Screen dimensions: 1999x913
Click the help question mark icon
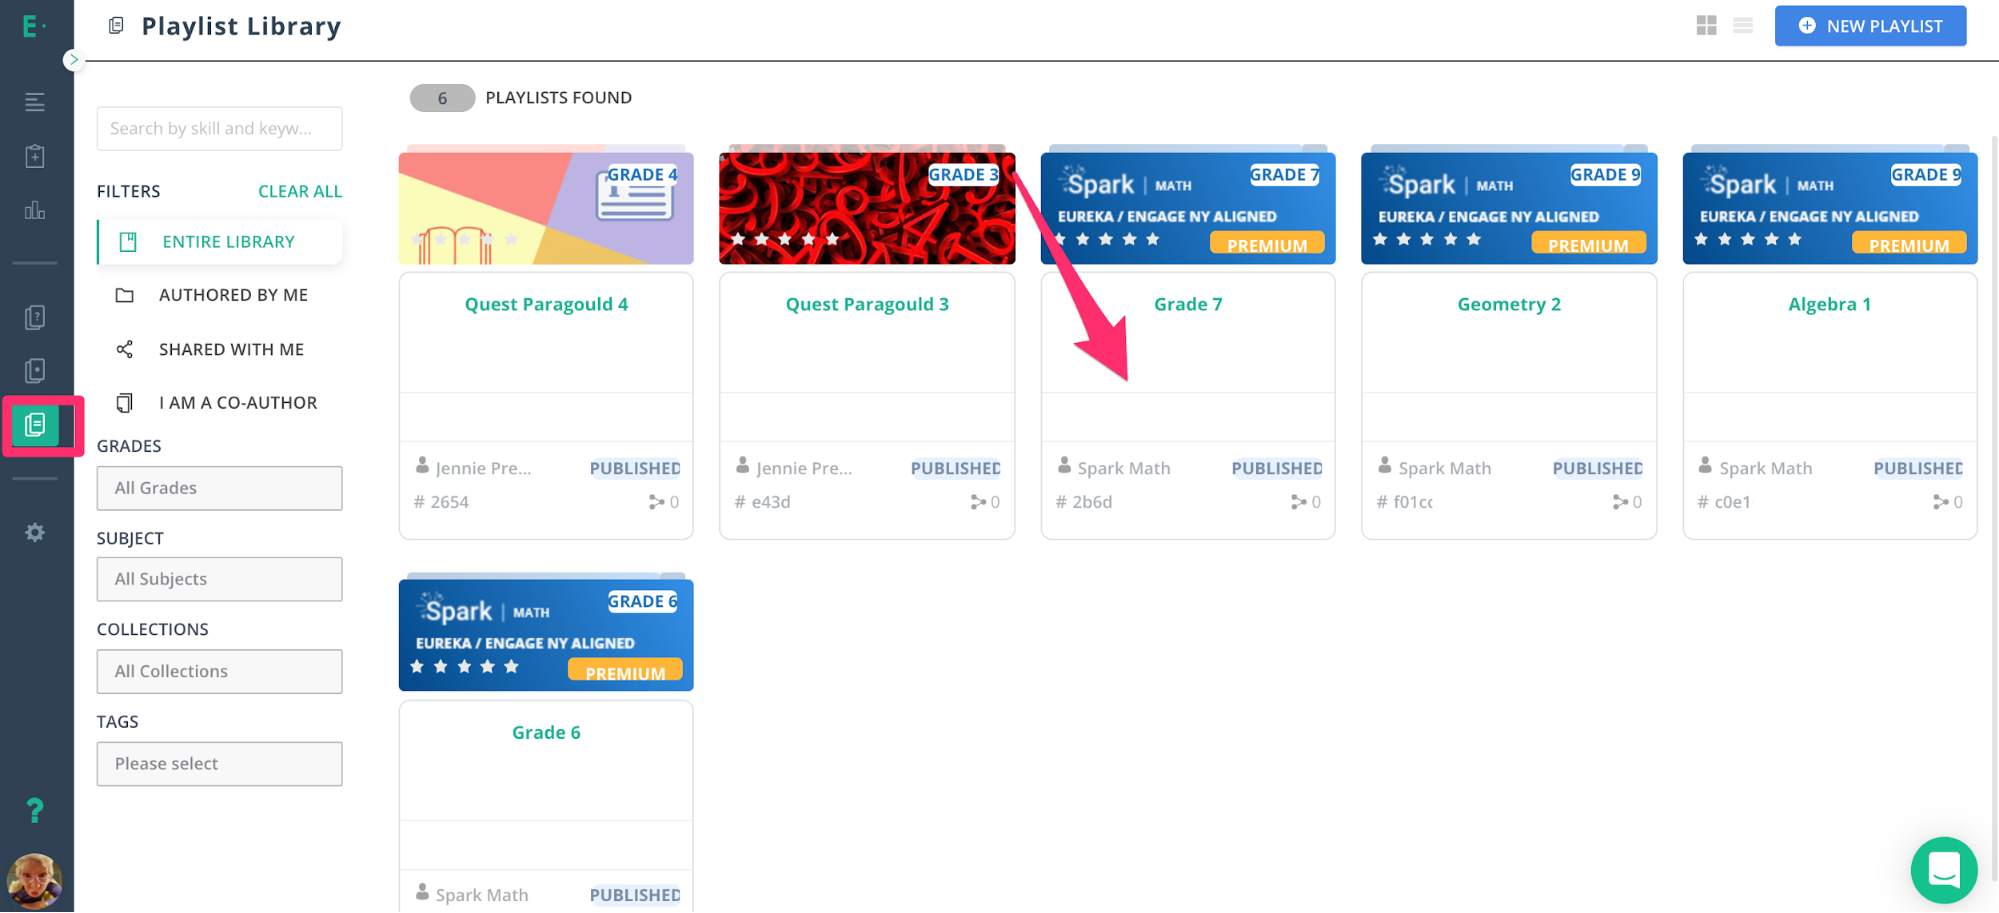point(35,810)
